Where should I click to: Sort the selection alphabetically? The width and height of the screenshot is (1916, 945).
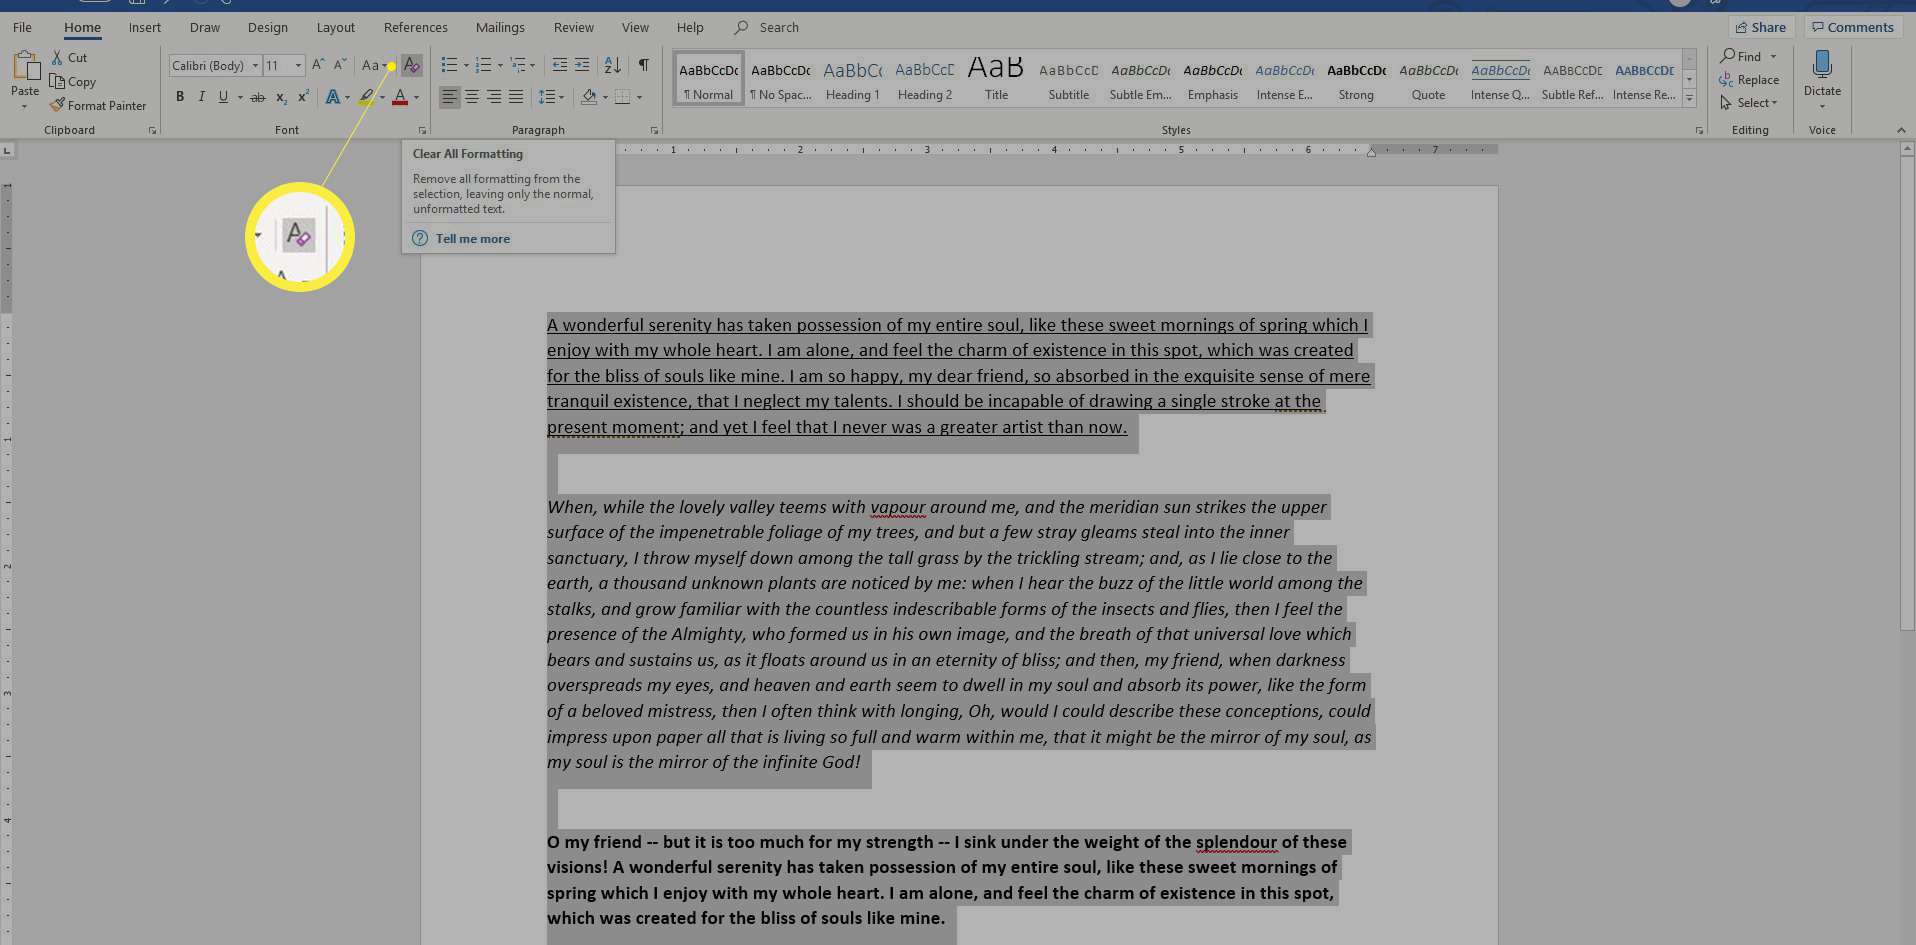coord(613,65)
